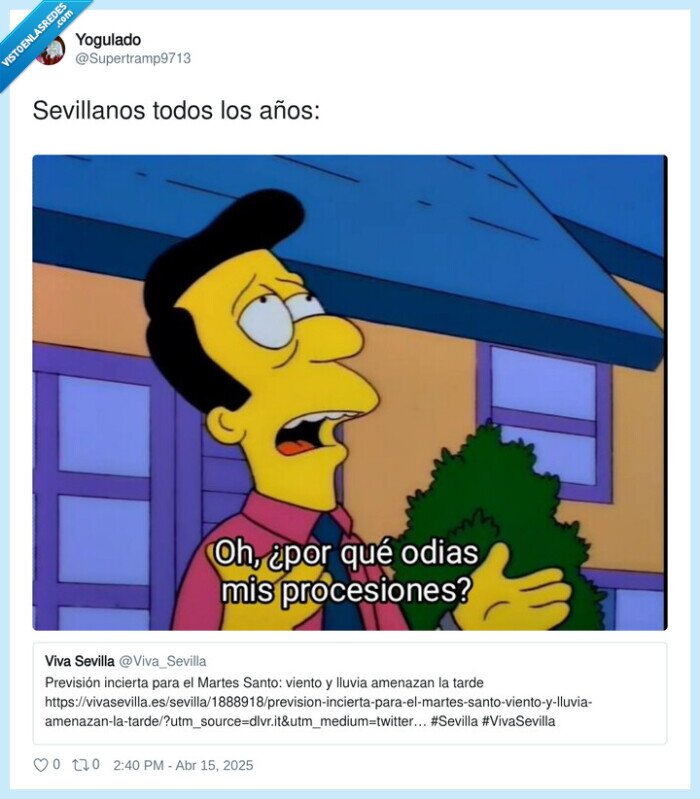Click the like count number
The image size is (700, 799).
(x=56, y=764)
